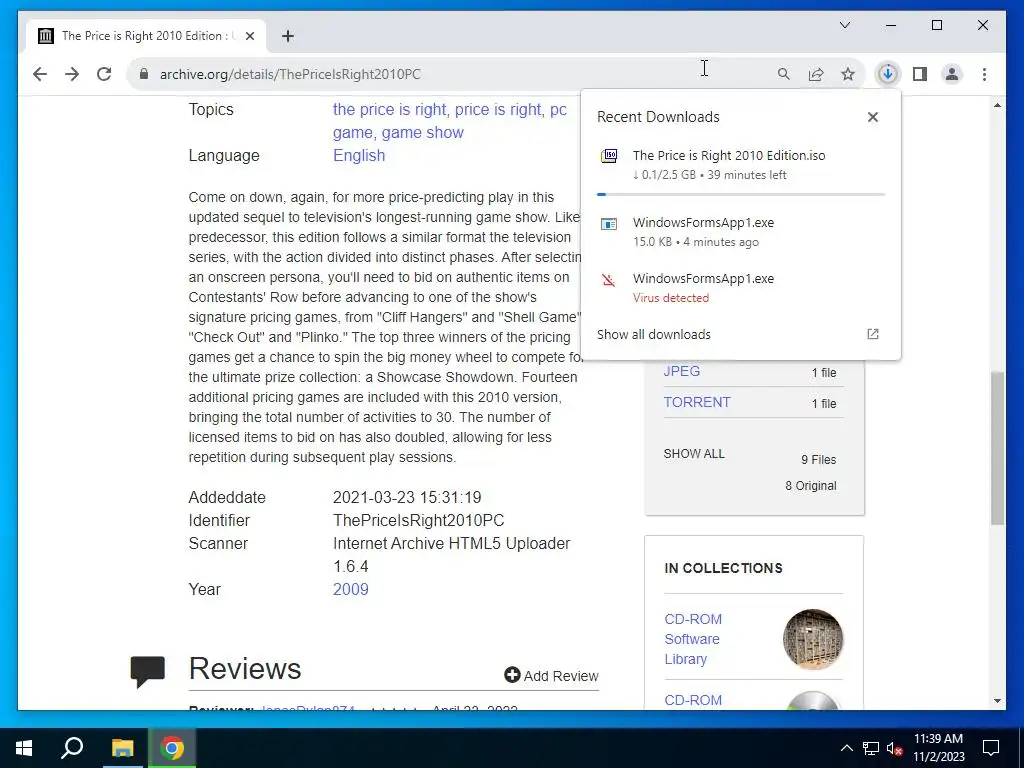Open the Chrome side panel
The height and width of the screenshot is (768, 1024).
[920, 74]
